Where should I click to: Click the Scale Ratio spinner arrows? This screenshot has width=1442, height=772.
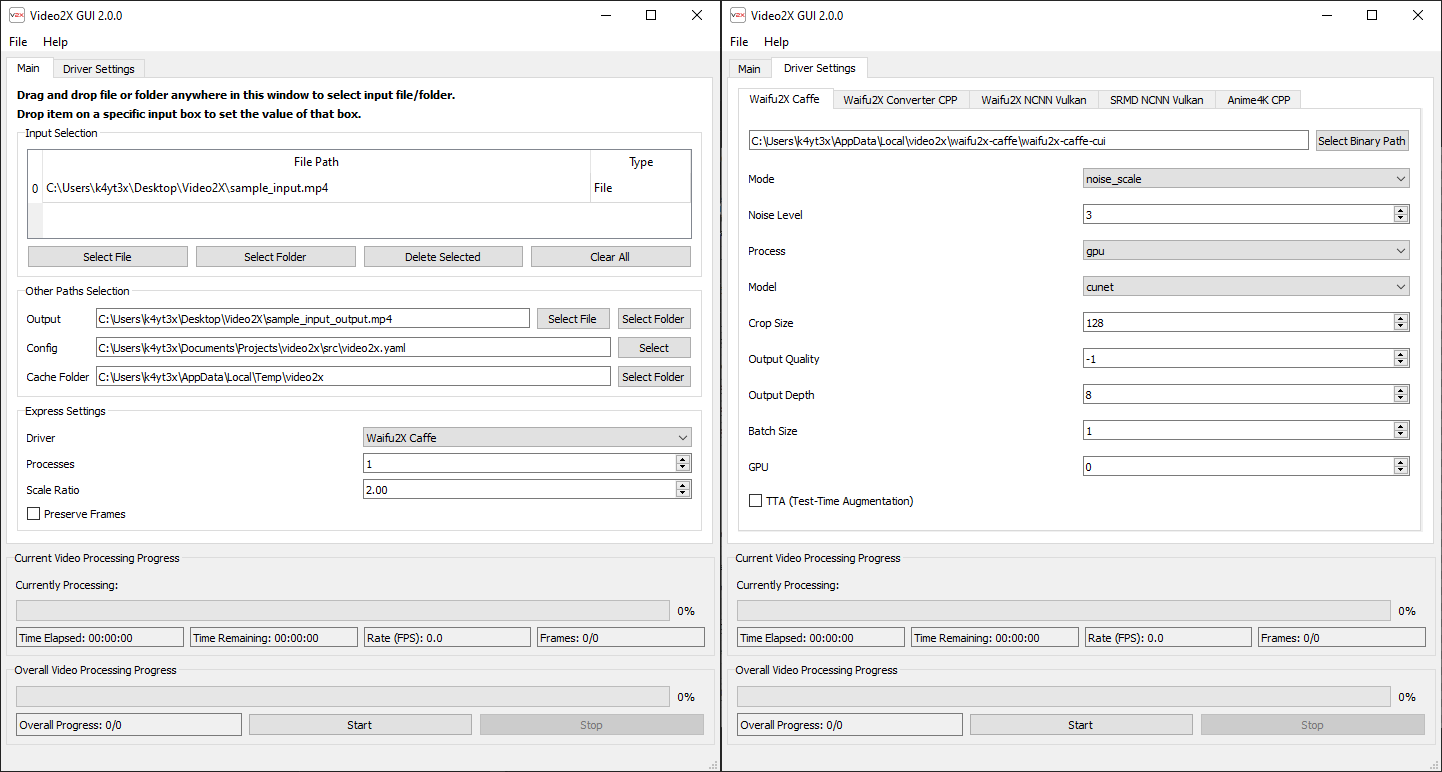(x=683, y=490)
